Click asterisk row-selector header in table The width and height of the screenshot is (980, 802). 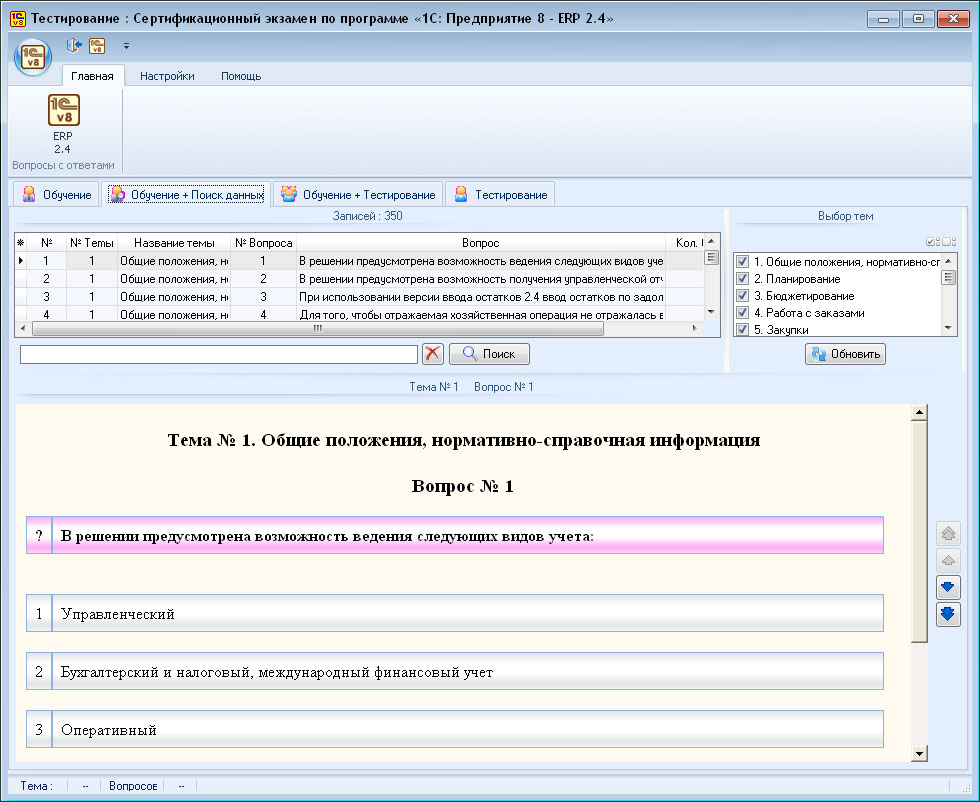(x=21, y=243)
